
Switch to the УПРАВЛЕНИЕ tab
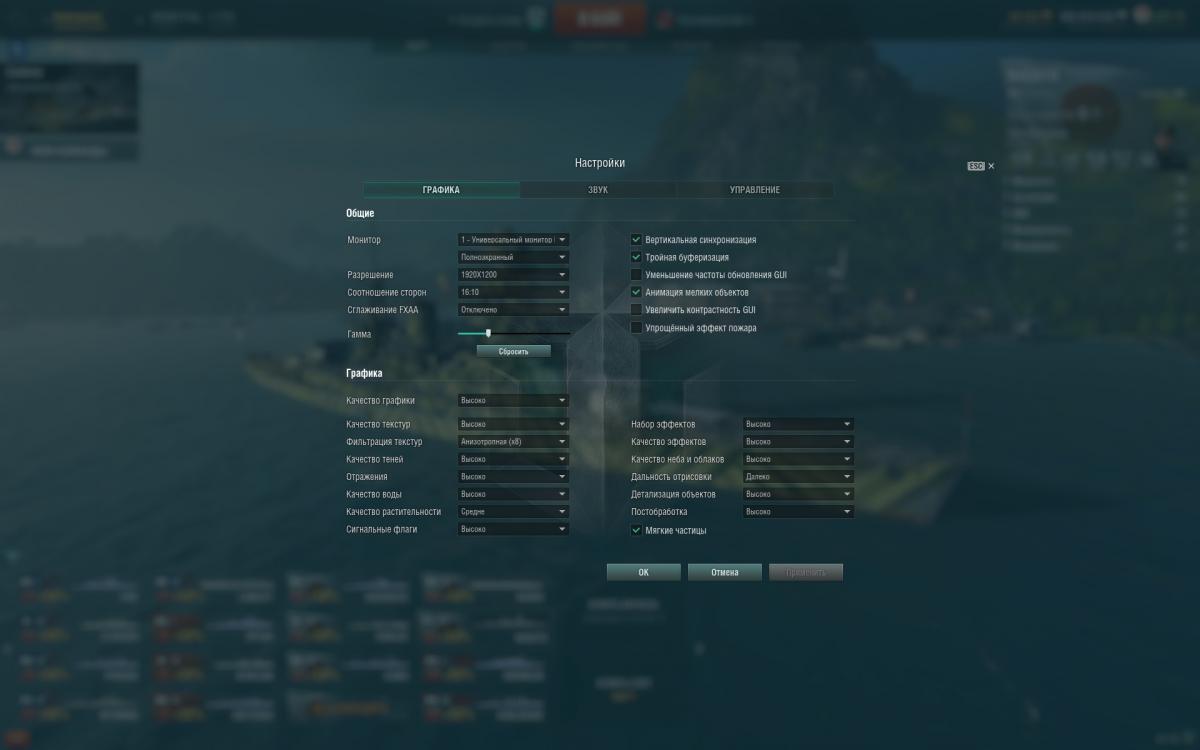755,190
